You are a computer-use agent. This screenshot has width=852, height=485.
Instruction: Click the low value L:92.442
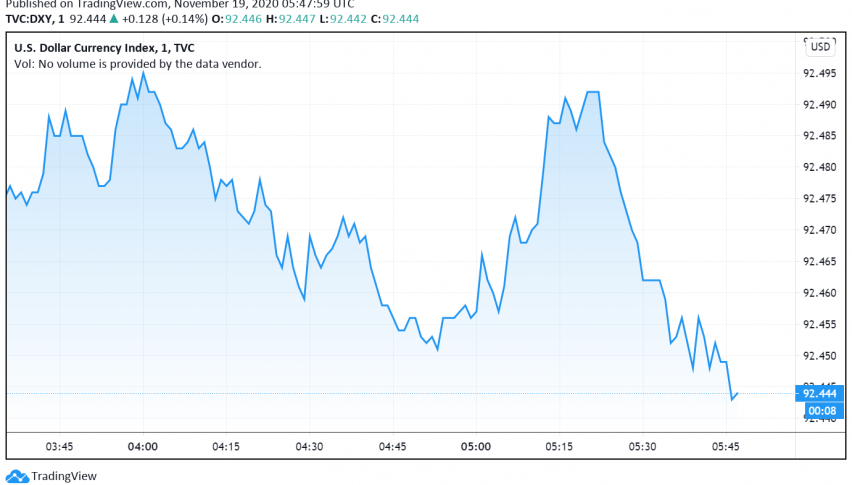[343, 19]
